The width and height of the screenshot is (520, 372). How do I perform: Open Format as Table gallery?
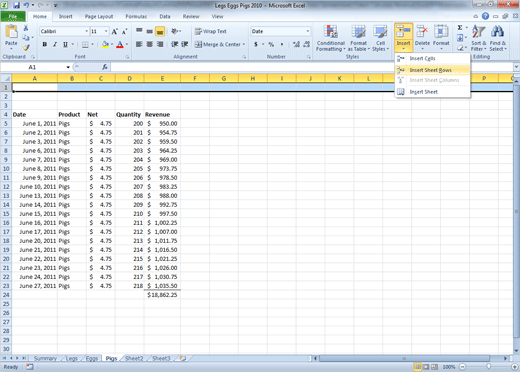(x=359, y=38)
